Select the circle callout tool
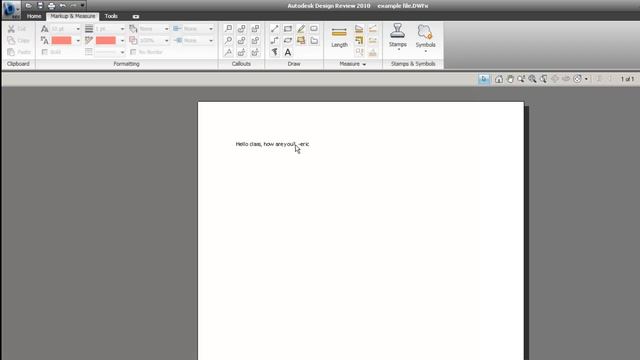640x360 pixels. pyautogui.click(x=229, y=40)
